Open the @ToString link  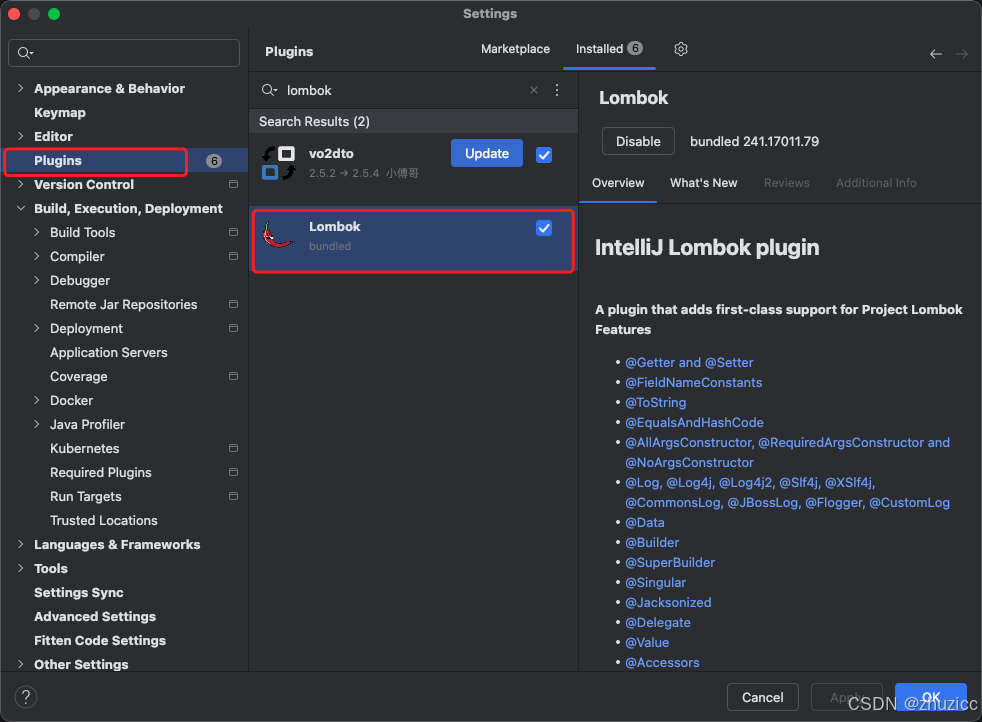(x=655, y=403)
